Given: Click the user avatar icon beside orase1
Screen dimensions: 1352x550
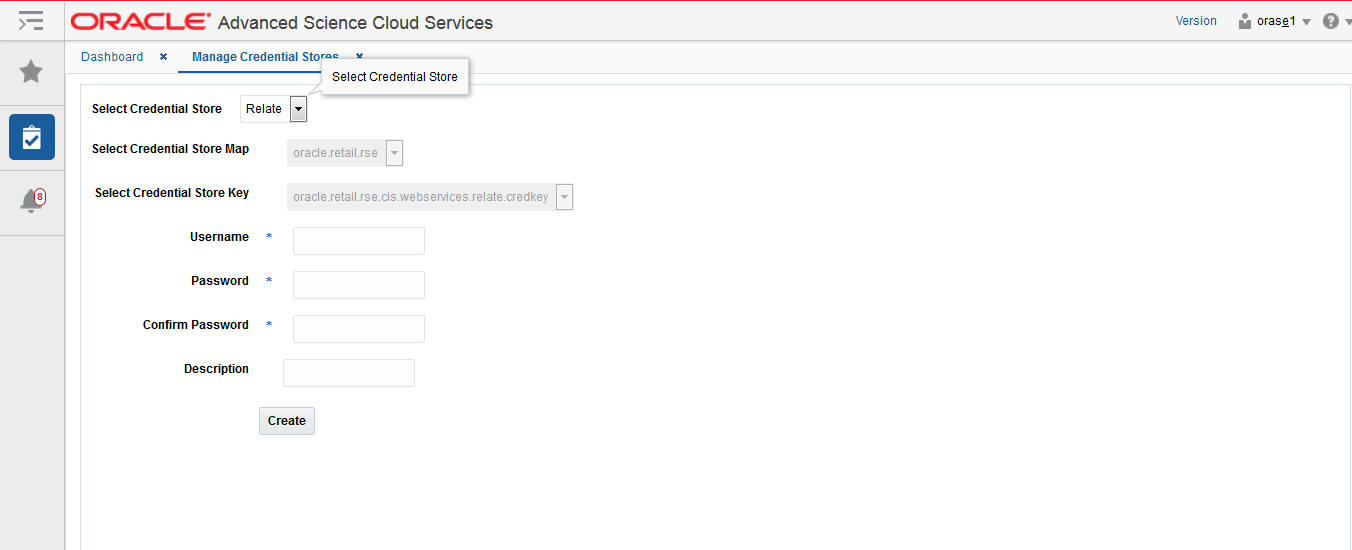Looking at the screenshot, I should 1245,21.
